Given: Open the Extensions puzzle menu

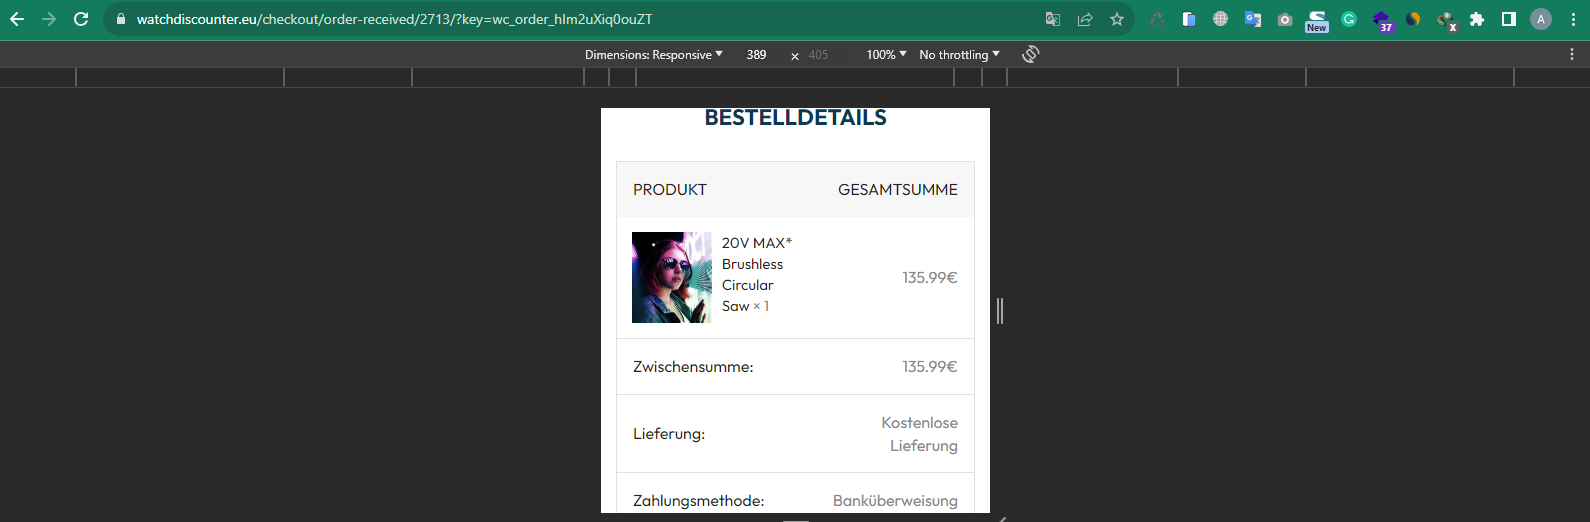Looking at the screenshot, I should (x=1477, y=19).
